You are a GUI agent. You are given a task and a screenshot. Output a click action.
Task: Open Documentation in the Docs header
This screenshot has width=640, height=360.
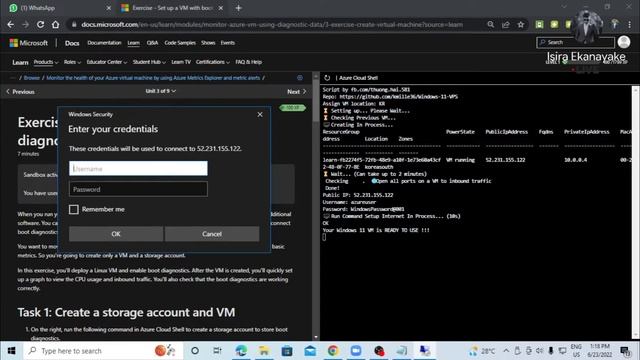coord(104,43)
